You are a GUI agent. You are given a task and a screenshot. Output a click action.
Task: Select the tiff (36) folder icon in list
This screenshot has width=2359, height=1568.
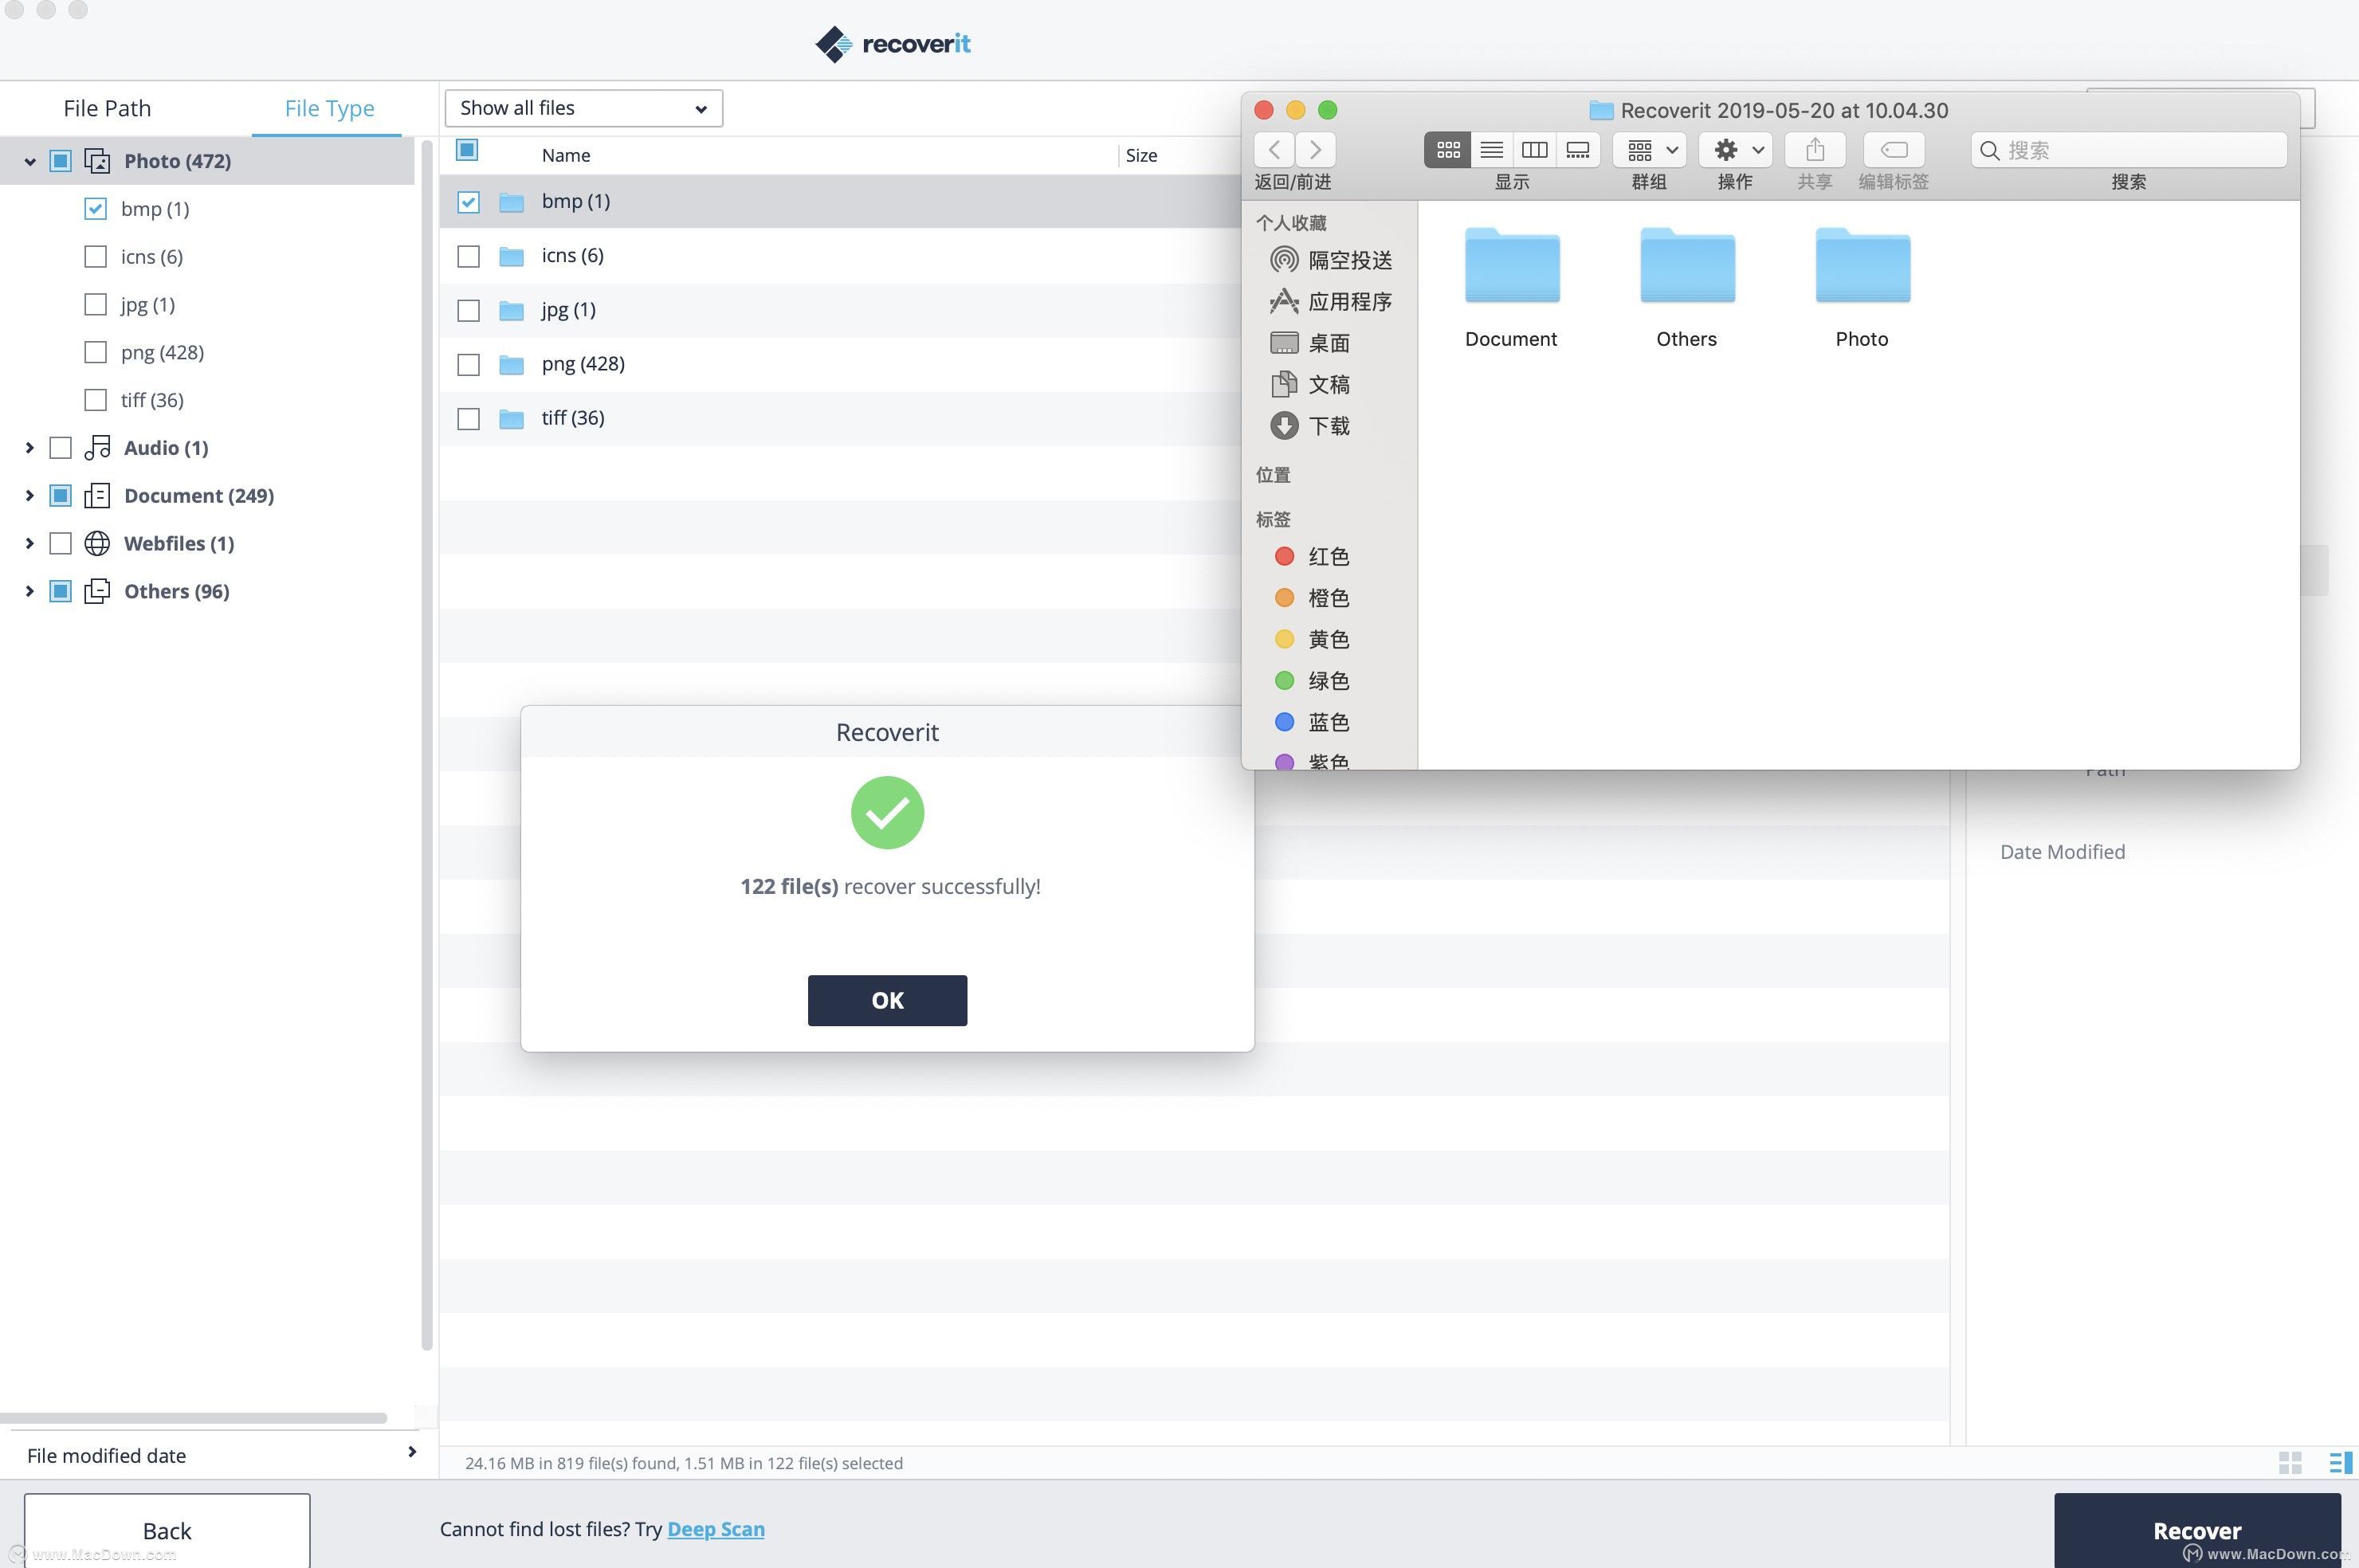(x=511, y=418)
